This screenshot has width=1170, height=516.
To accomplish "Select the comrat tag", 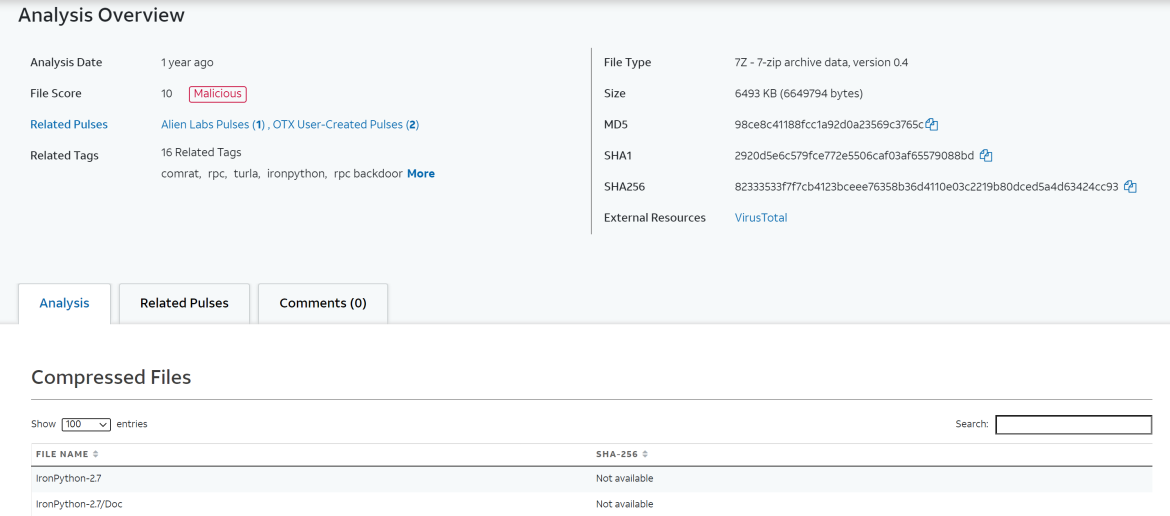I will [x=179, y=174].
